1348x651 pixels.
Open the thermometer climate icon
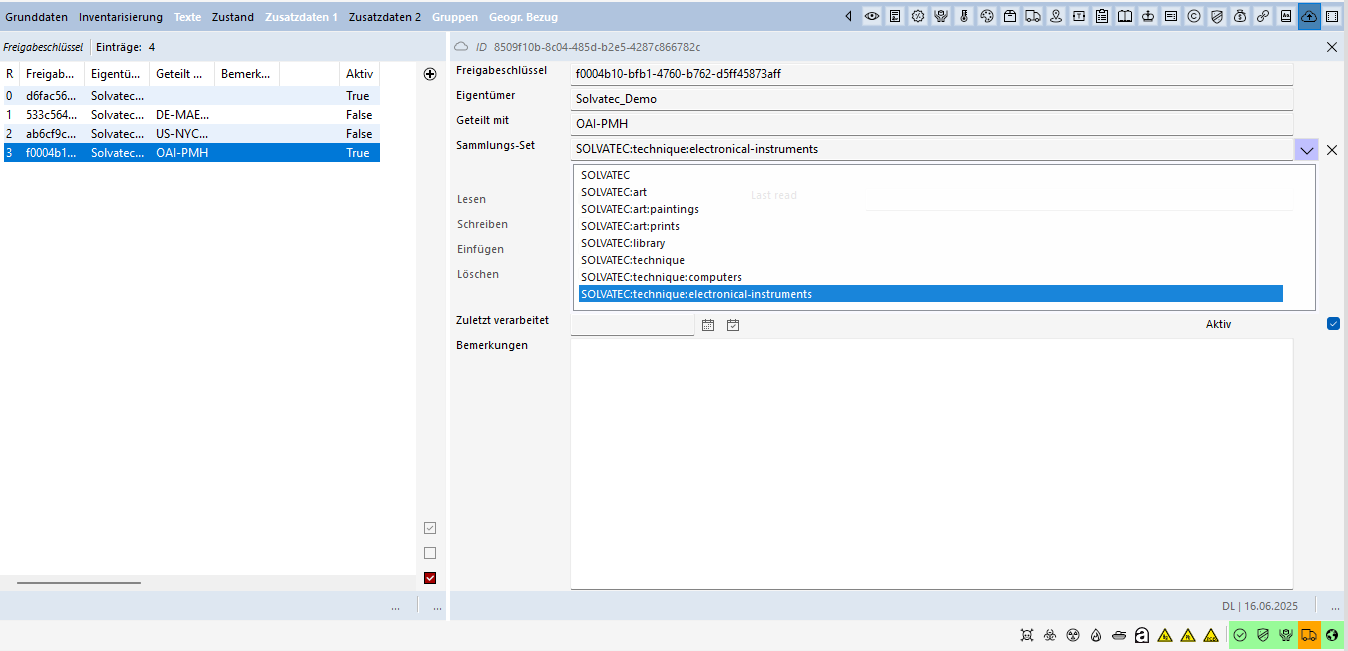coord(964,16)
